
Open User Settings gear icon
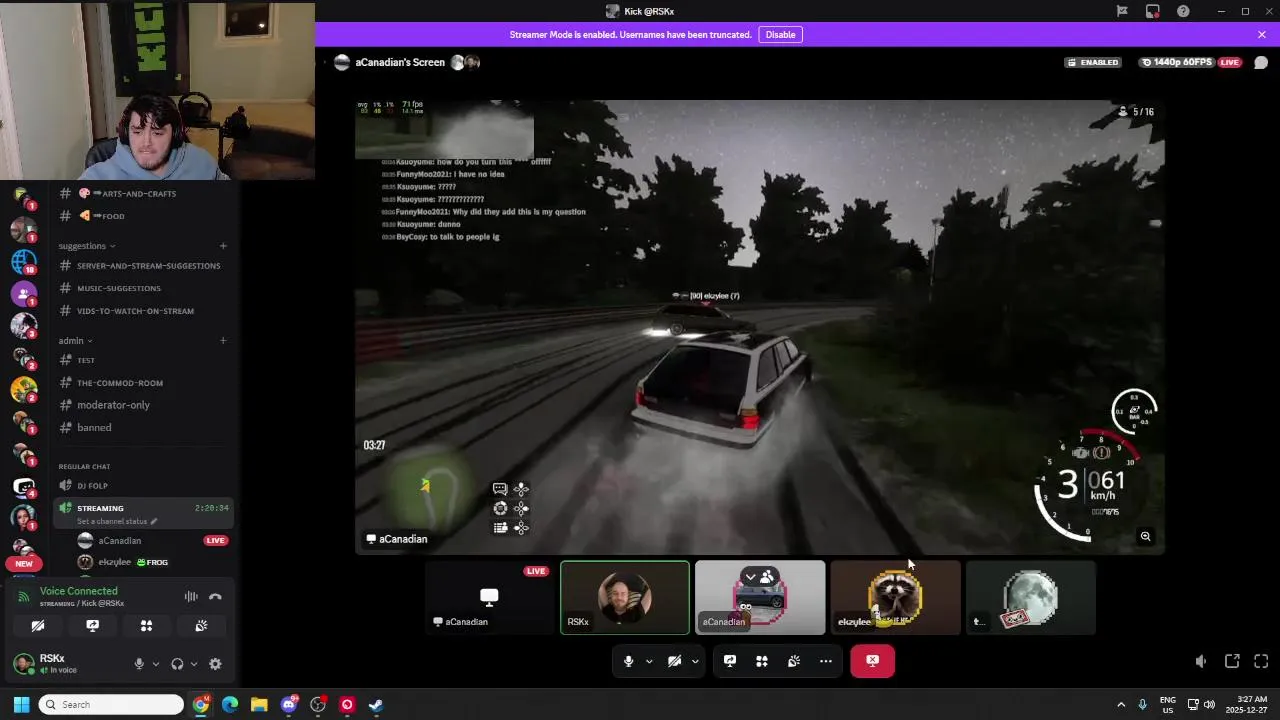[x=215, y=664]
